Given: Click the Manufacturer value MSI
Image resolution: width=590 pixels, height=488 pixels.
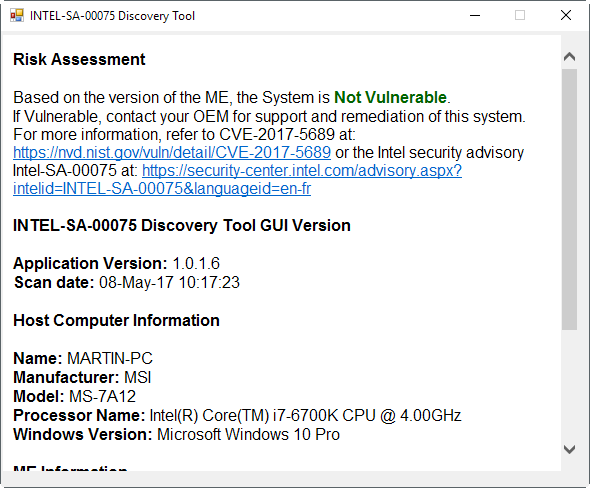Looking at the screenshot, I should (138, 377).
